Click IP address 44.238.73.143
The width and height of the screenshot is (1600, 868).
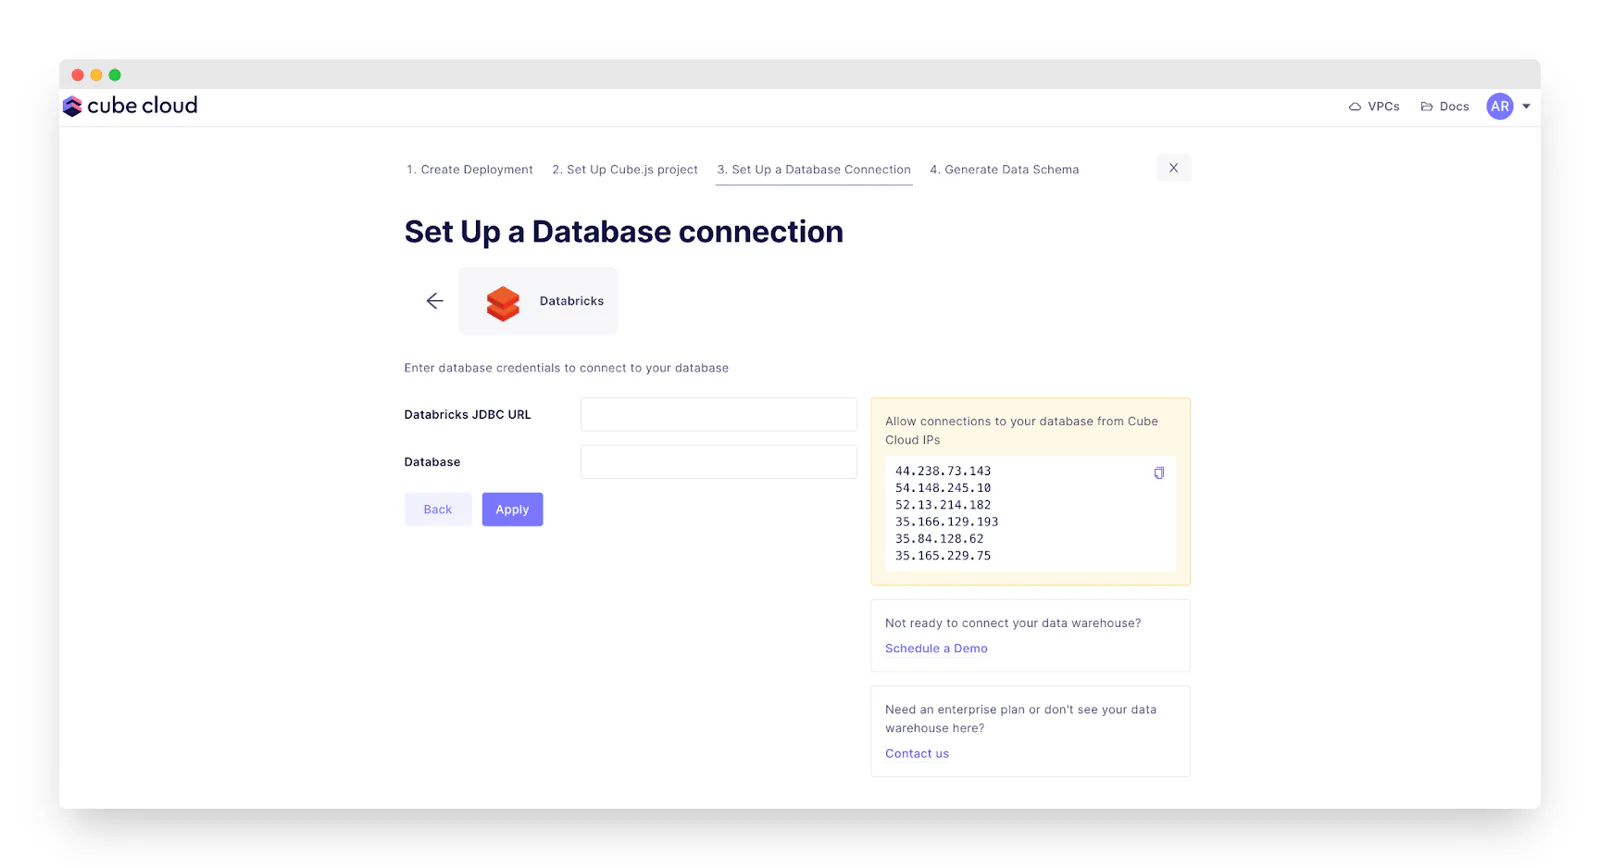point(943,471)
